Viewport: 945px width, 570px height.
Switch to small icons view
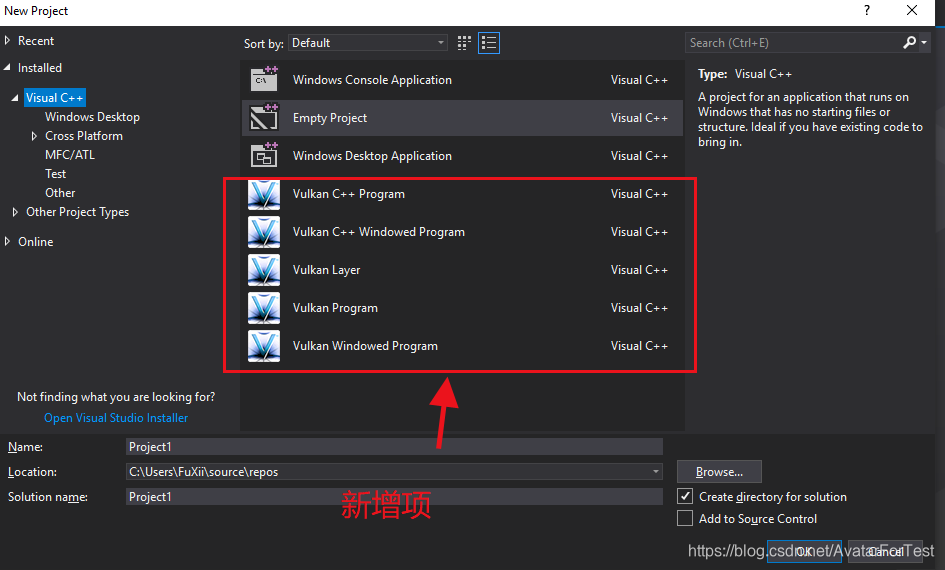tap(464, 43)
